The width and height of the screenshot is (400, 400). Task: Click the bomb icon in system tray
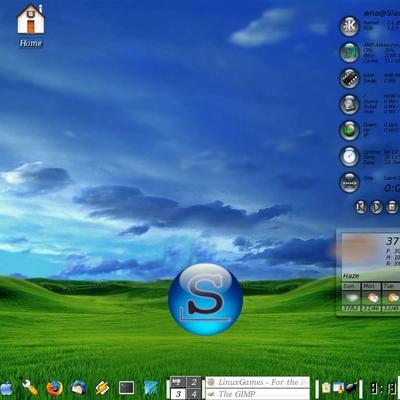click(351, 388)
